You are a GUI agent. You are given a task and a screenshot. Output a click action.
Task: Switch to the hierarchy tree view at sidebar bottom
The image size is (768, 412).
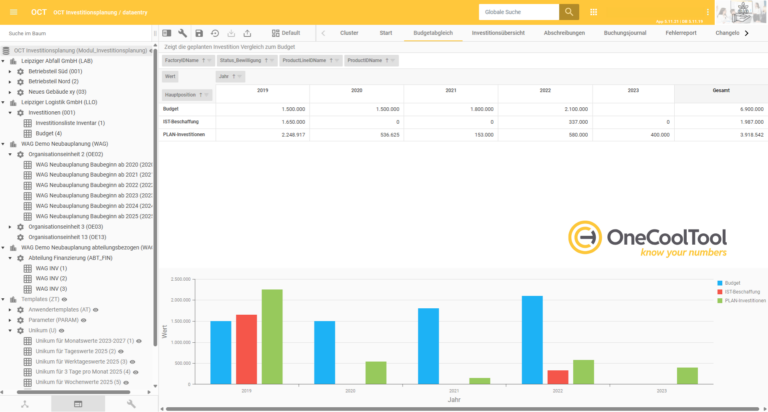coord(26,403)
